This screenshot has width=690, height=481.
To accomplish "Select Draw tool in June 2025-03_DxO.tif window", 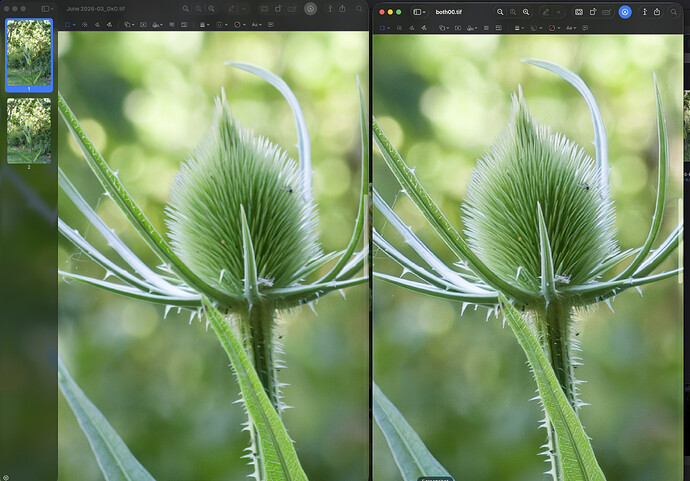I will 109,25.
